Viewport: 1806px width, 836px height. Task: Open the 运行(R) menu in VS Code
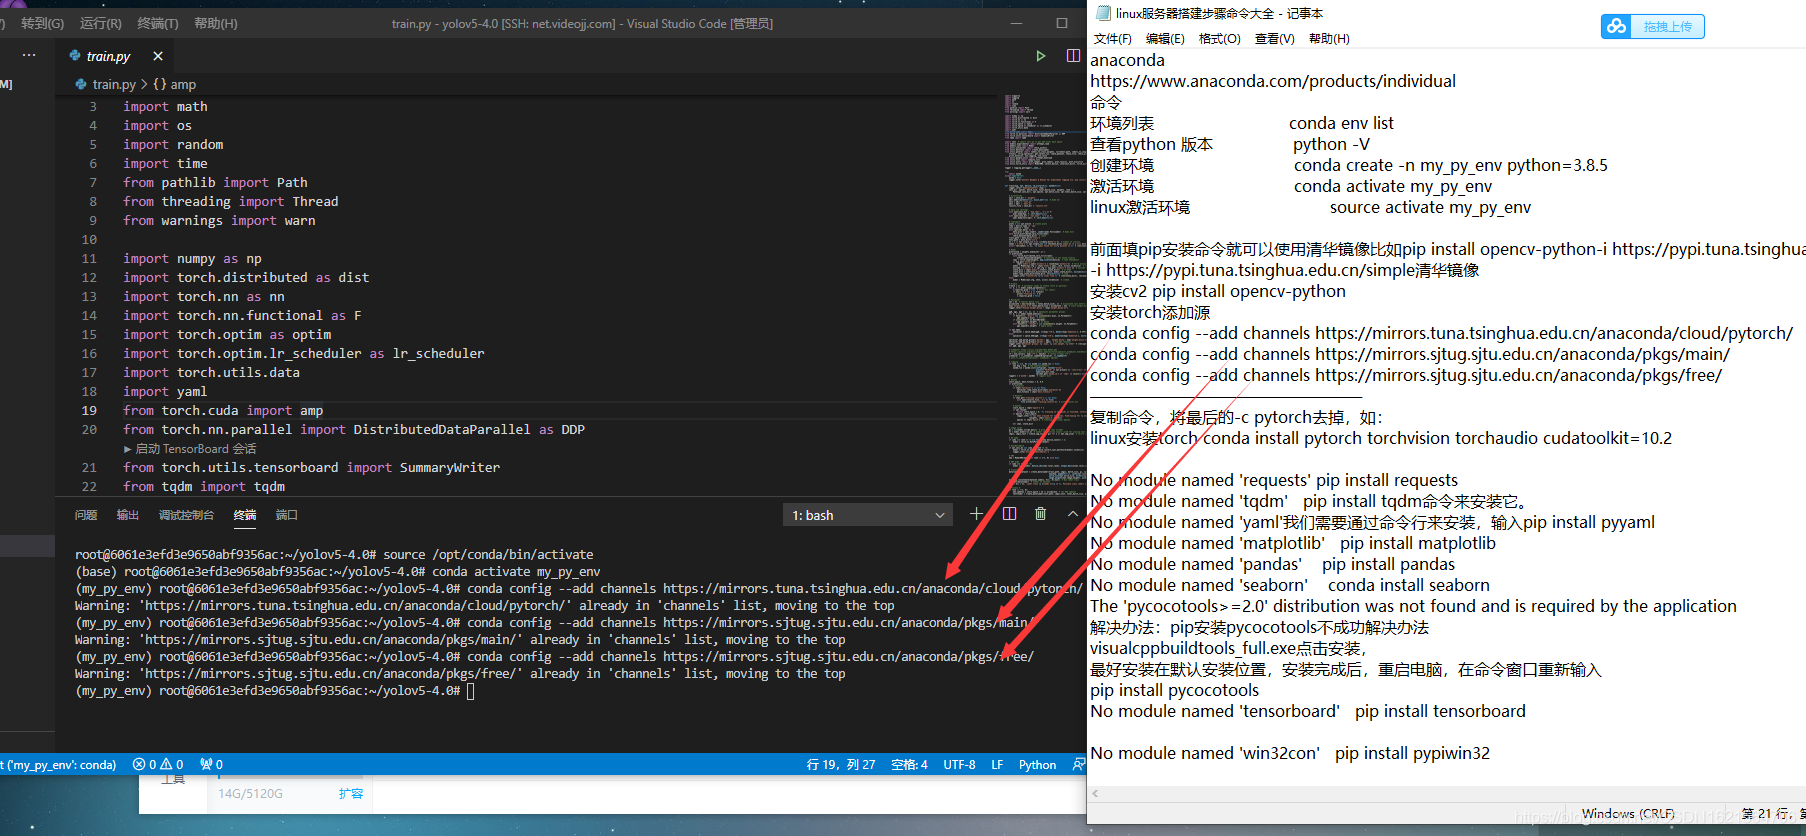(100, 23)
